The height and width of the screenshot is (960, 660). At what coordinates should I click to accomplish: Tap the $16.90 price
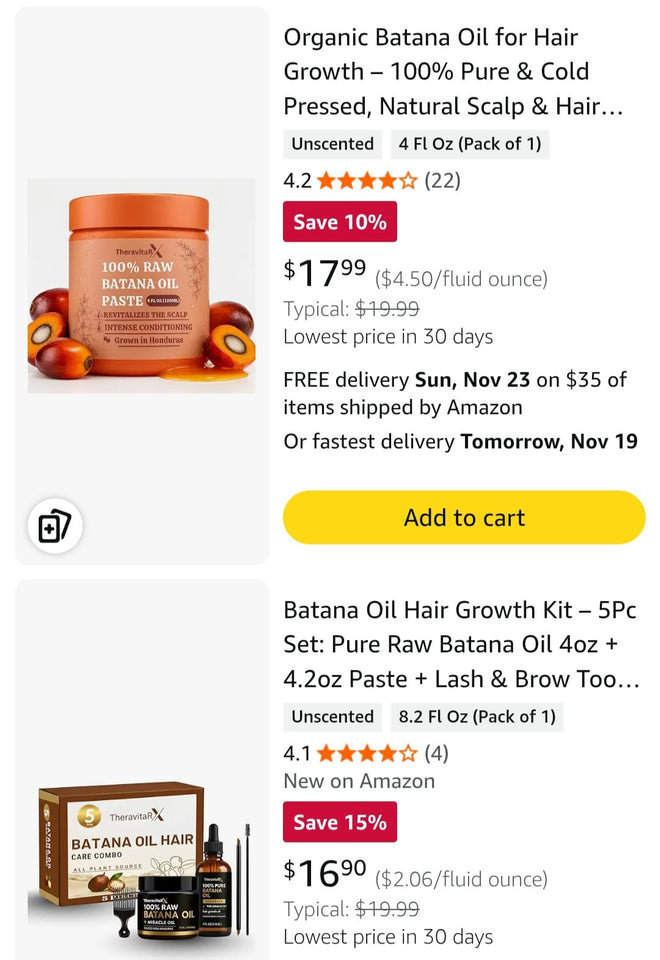click(325, 872)
